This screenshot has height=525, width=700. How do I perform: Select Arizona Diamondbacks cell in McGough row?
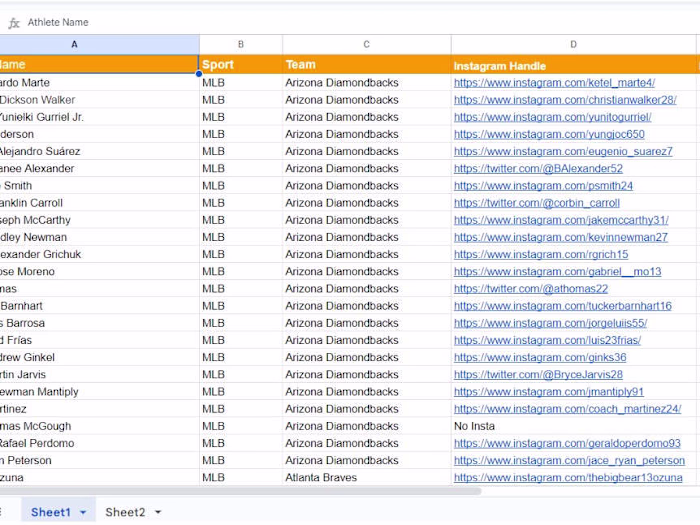click(367, 426)
